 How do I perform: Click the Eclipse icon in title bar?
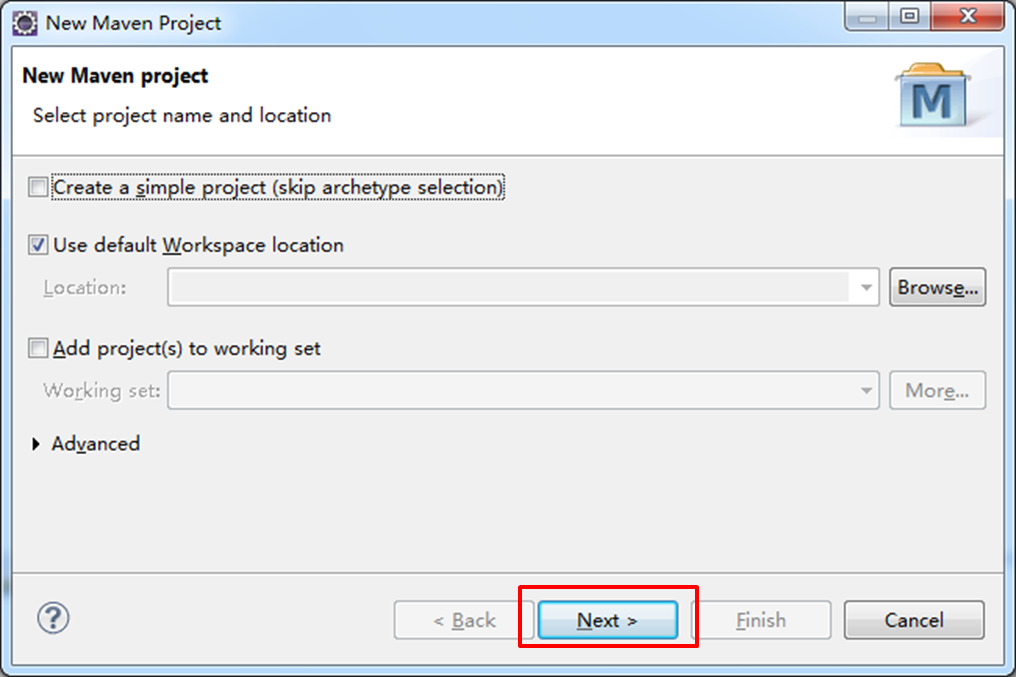[x=25, y=23]
